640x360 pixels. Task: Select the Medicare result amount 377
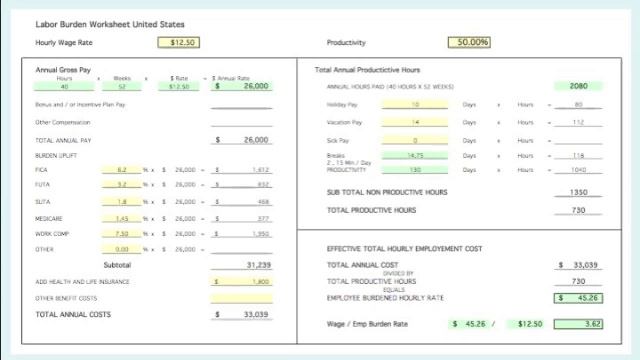point(242,219)
